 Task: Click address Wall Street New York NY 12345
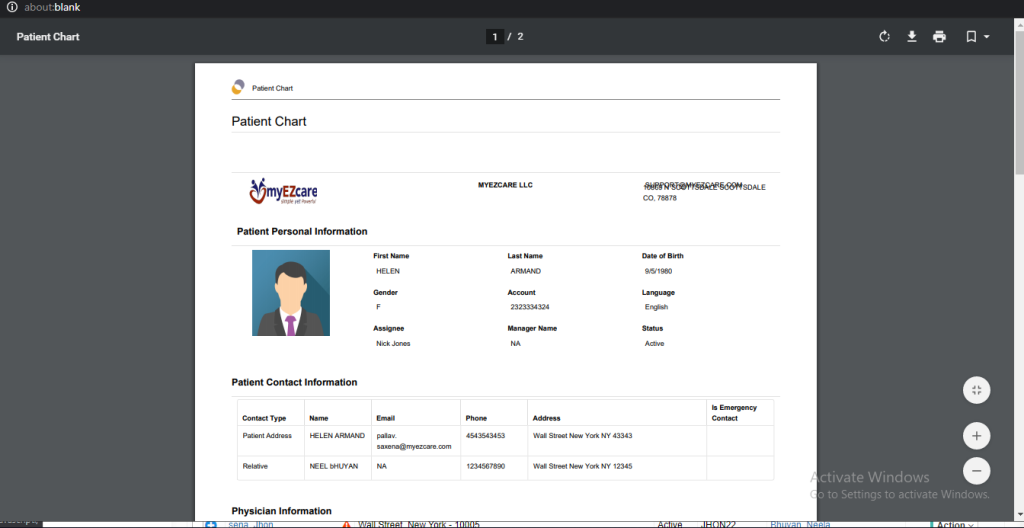click(583, 466)
